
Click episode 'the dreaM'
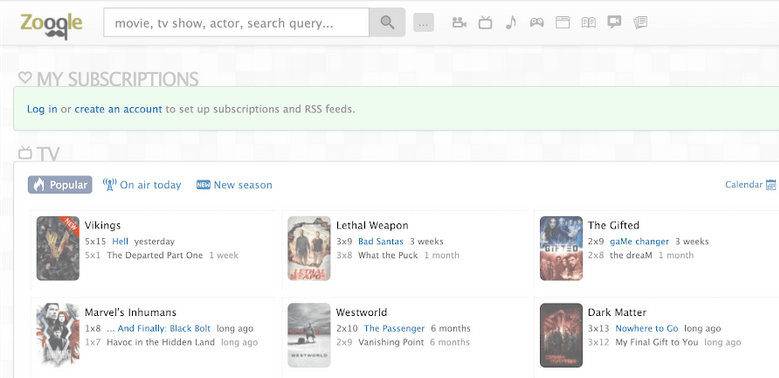click(631, 255)
